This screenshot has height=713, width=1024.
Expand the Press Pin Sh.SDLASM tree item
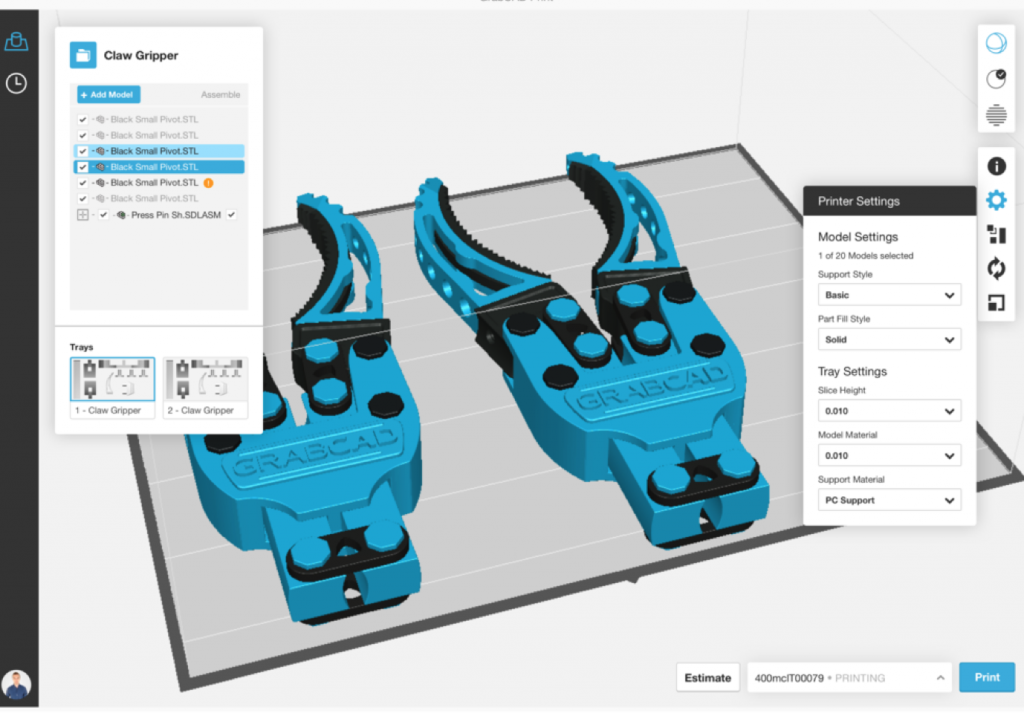tap(82, 214)
